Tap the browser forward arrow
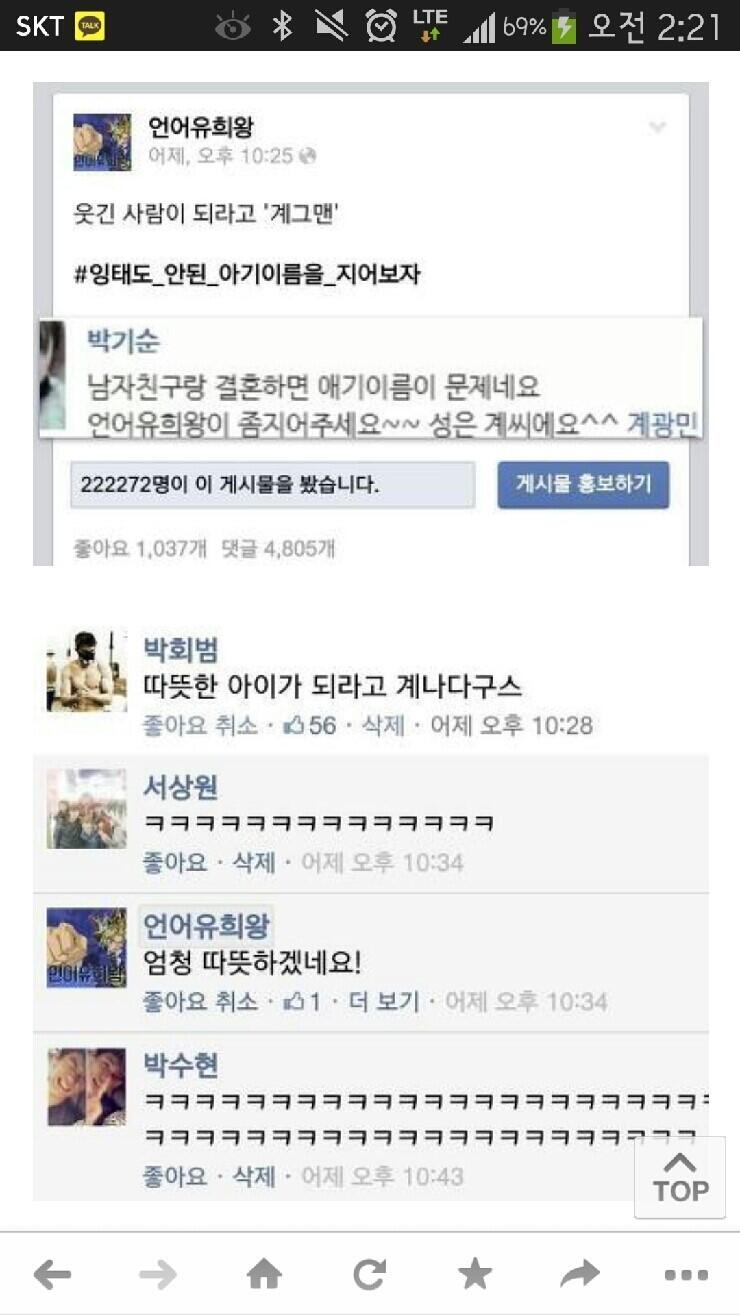 pyautogui.click(x=157, y=1274)
